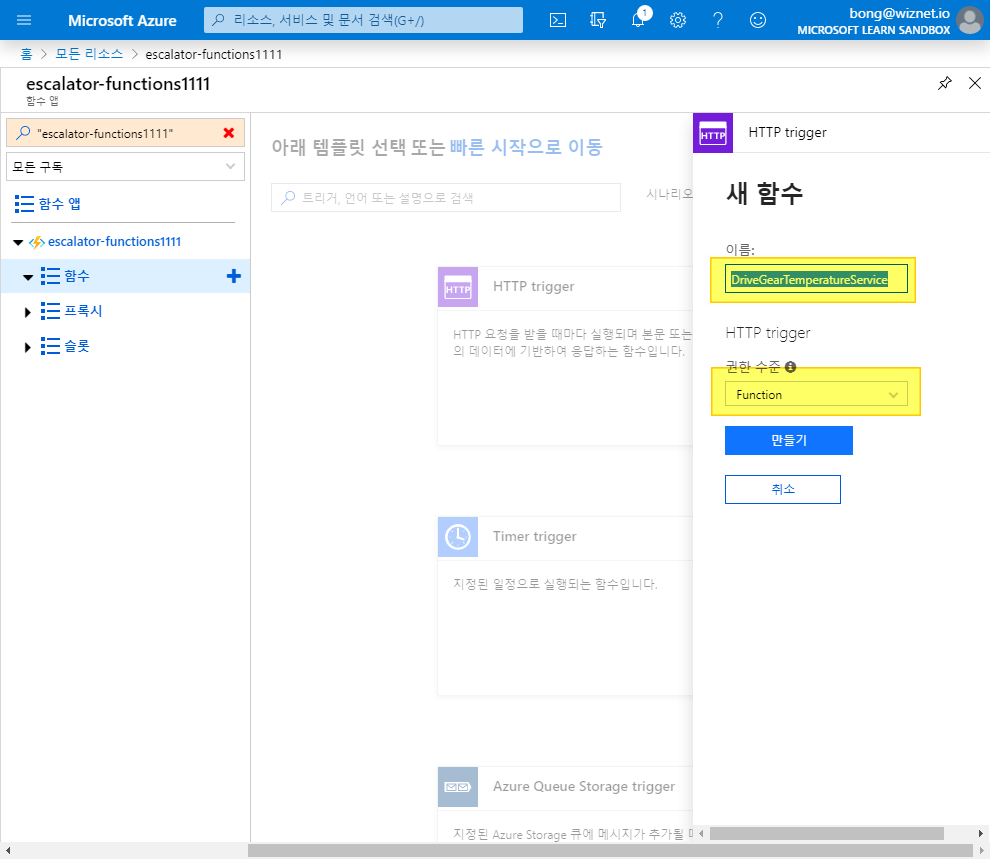The width and height of the screenshot is (990, 859).
Task: Click the 시나리오 label
Action: (669, 194)
